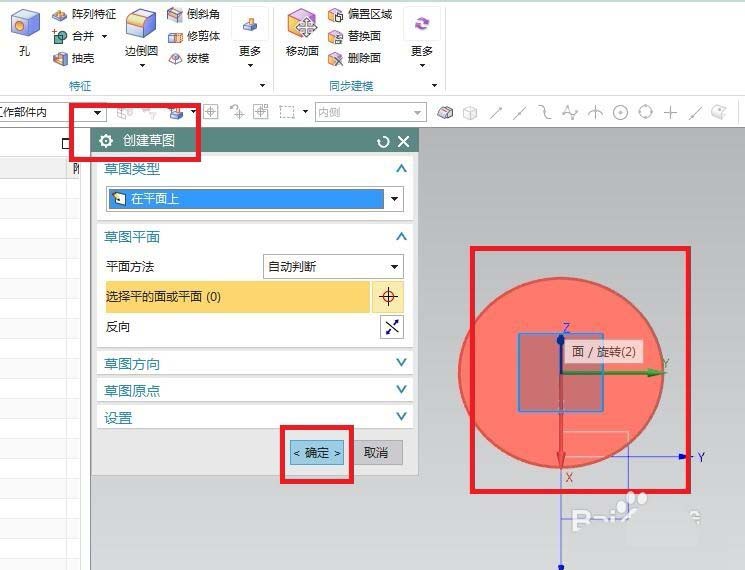Image resolution: width=745 pixels, height=570 pixels.
Task: Confirm with the 确定 button
Action: [317, 453]
